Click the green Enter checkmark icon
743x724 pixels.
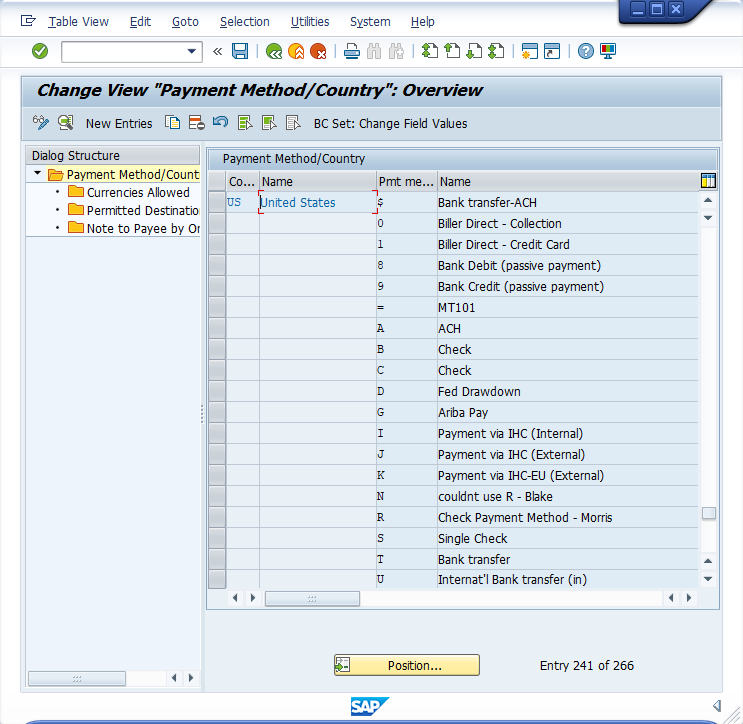(x=40, y=51)
